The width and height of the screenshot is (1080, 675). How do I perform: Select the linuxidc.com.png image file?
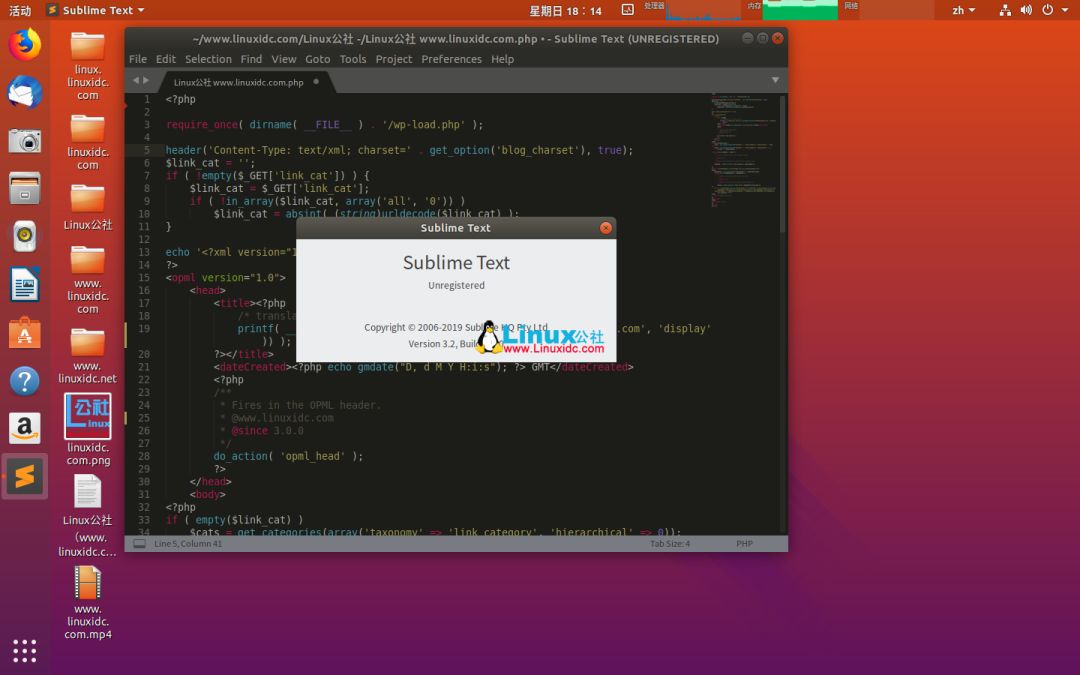point(87,430)
